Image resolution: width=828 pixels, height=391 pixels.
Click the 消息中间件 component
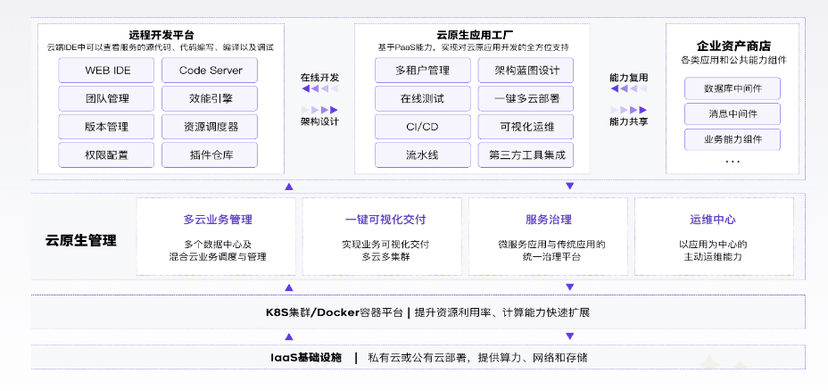point(732,114)
